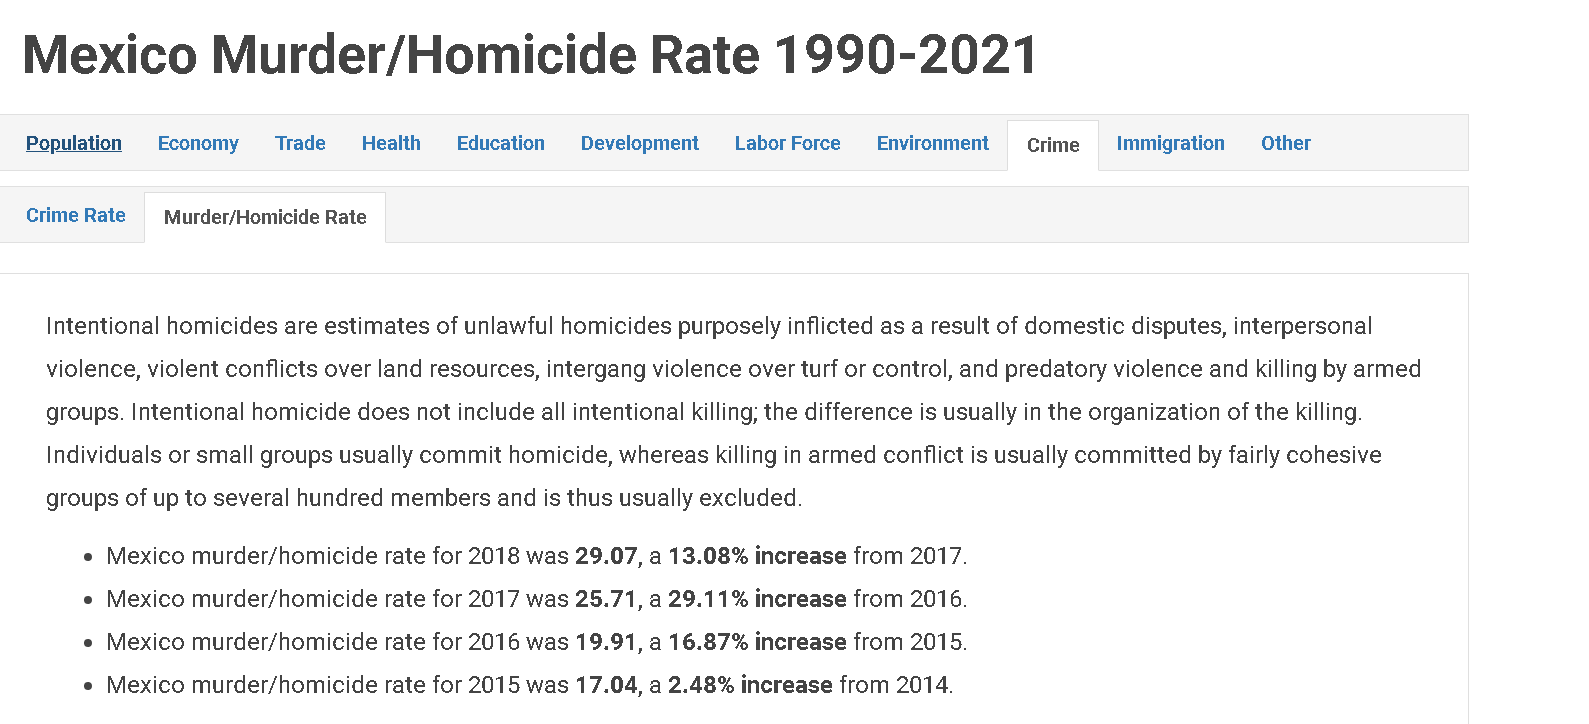Go to the Education tab

501,143
